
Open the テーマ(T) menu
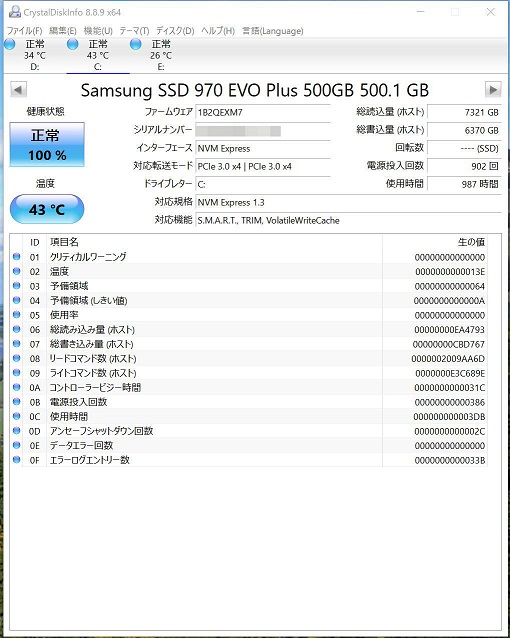click(134, 31)
